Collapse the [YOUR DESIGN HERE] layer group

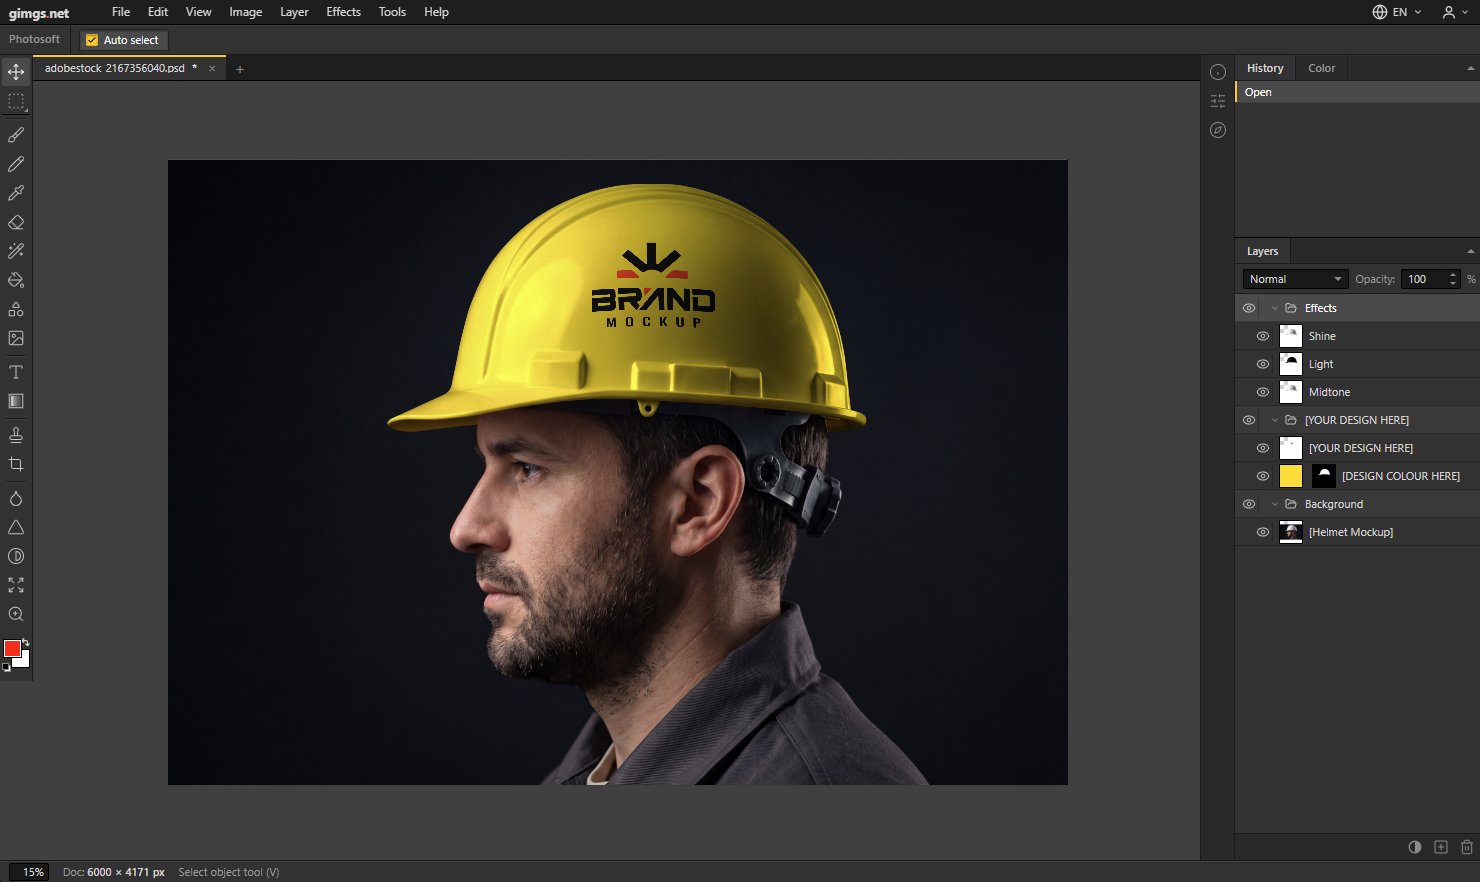click(1274, 420)
